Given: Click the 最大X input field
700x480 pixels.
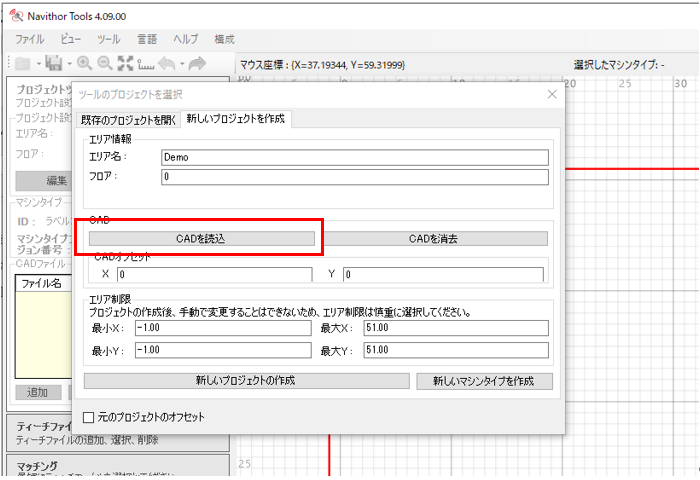Looking at the screenshot, I should (x=454, y=328).
